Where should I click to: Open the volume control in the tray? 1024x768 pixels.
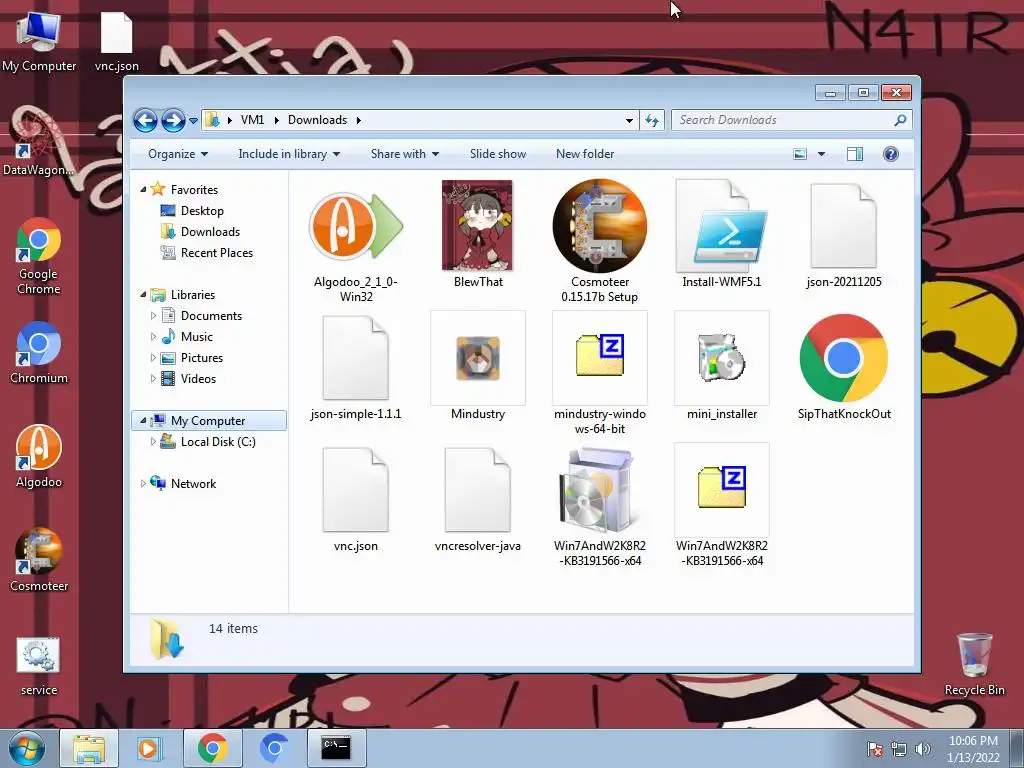[922, 749]
